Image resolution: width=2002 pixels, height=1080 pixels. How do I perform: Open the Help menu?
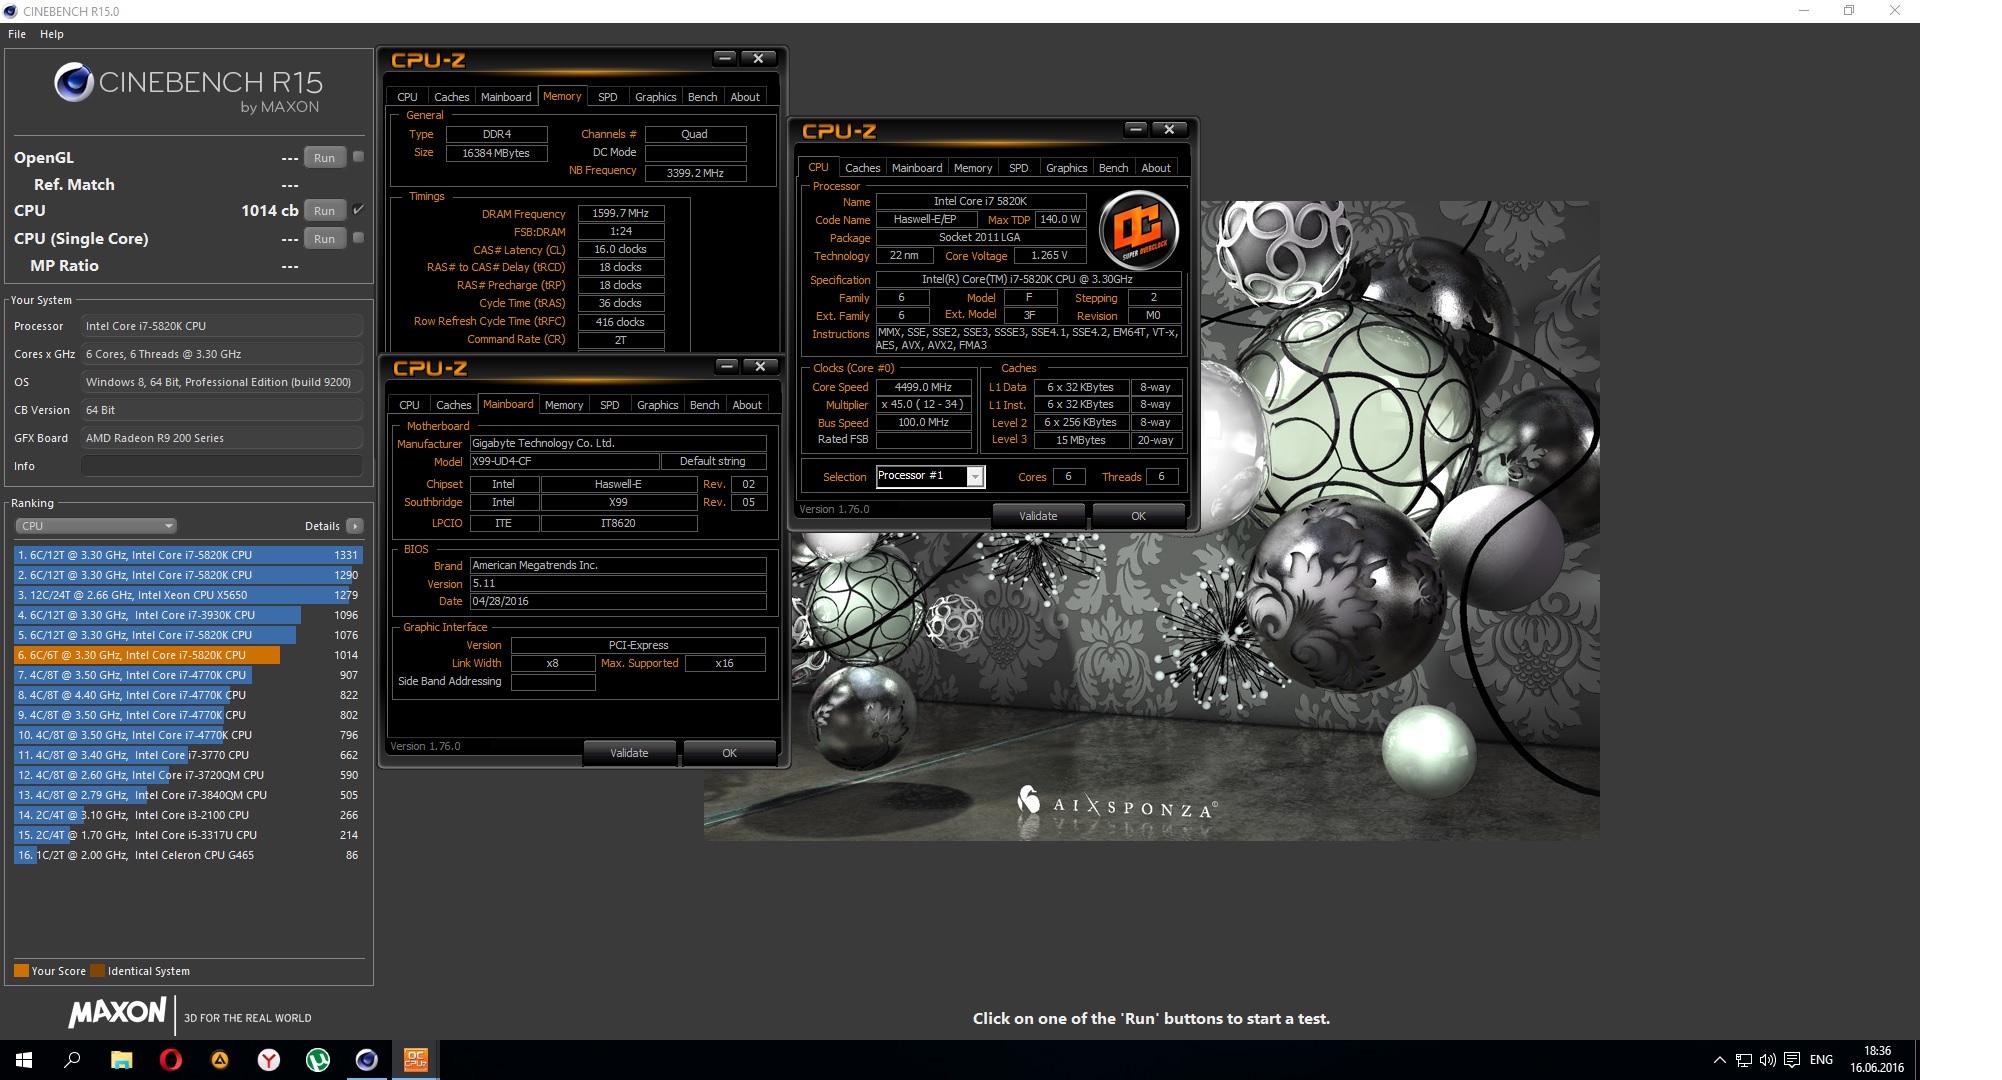pos(51,34)
